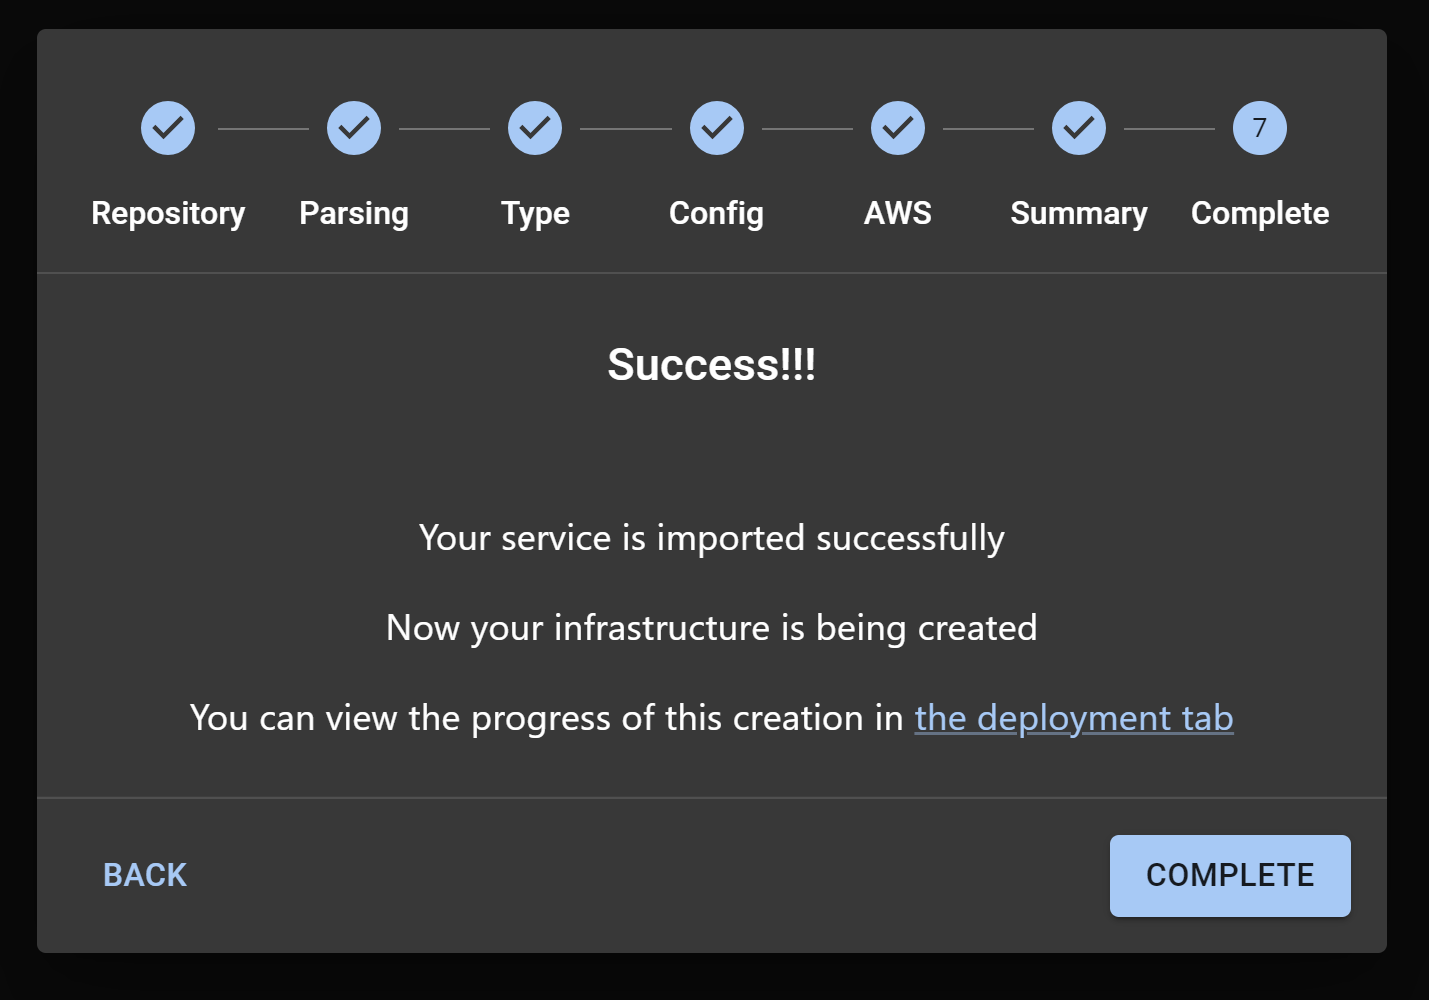The height and width of the screenshot is (1000, 1429).
Task: Open the deployment tab link
Action: pos(1074,718)
